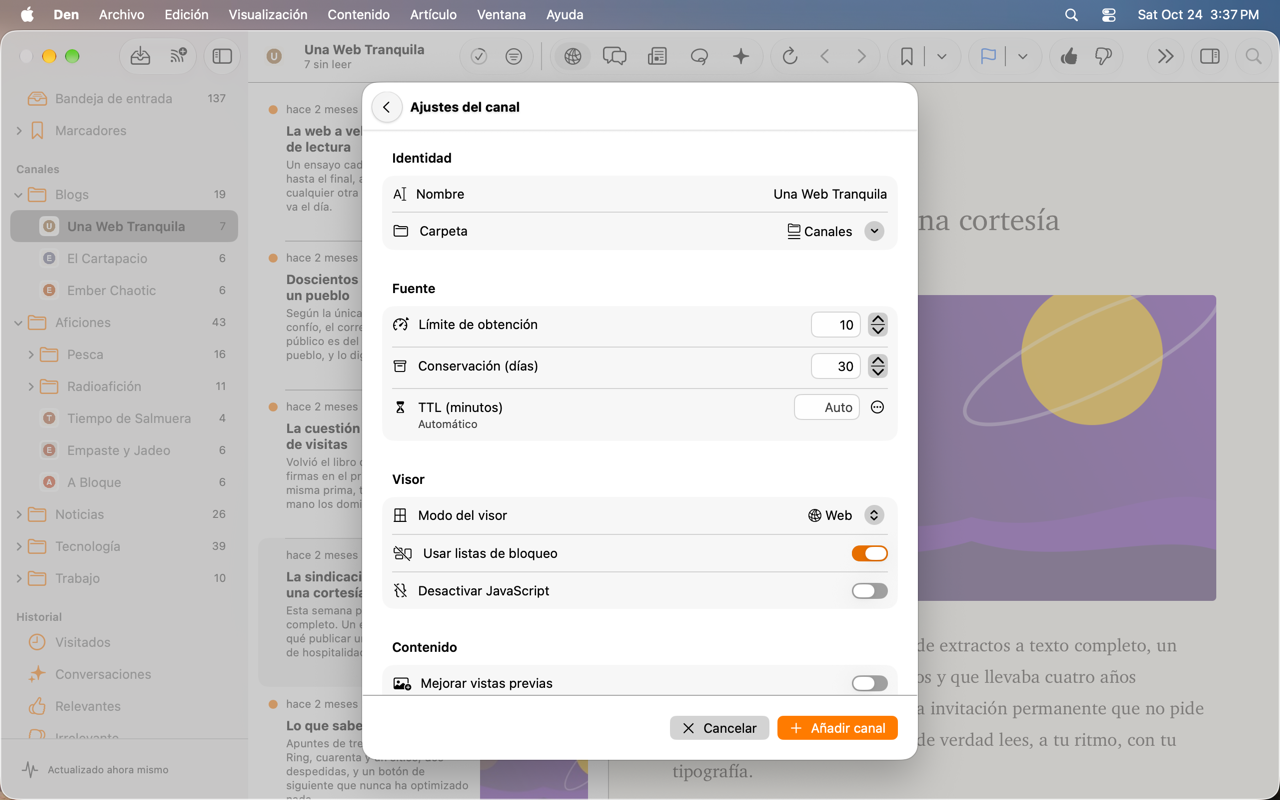The height and width of the screenshot is (800, 1280).
Task: Open Bandeja de entrada in sidebar
Action: 124,98
